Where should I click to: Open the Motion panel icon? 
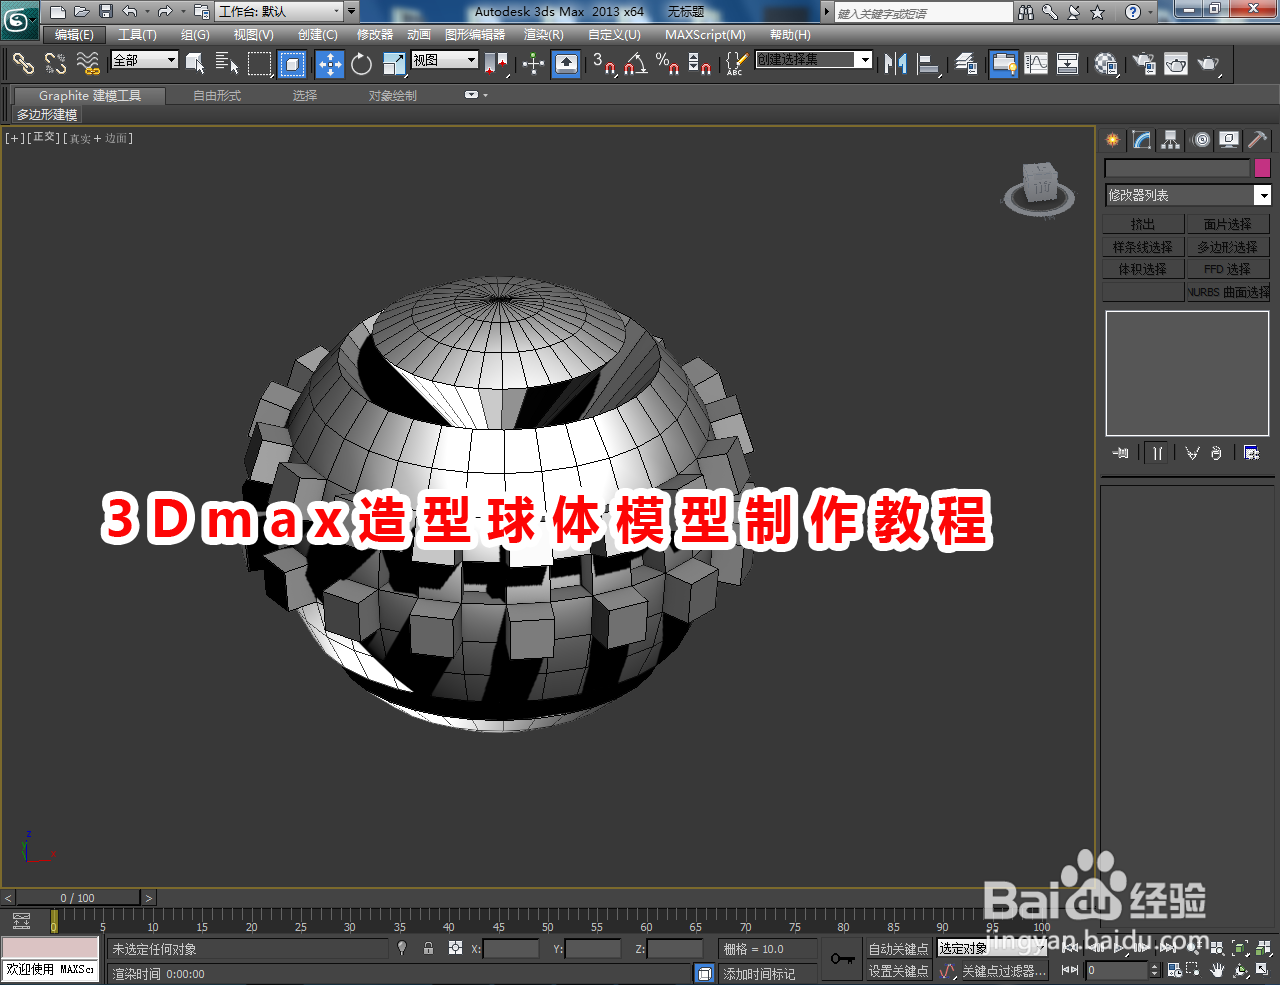[1199, 140]
